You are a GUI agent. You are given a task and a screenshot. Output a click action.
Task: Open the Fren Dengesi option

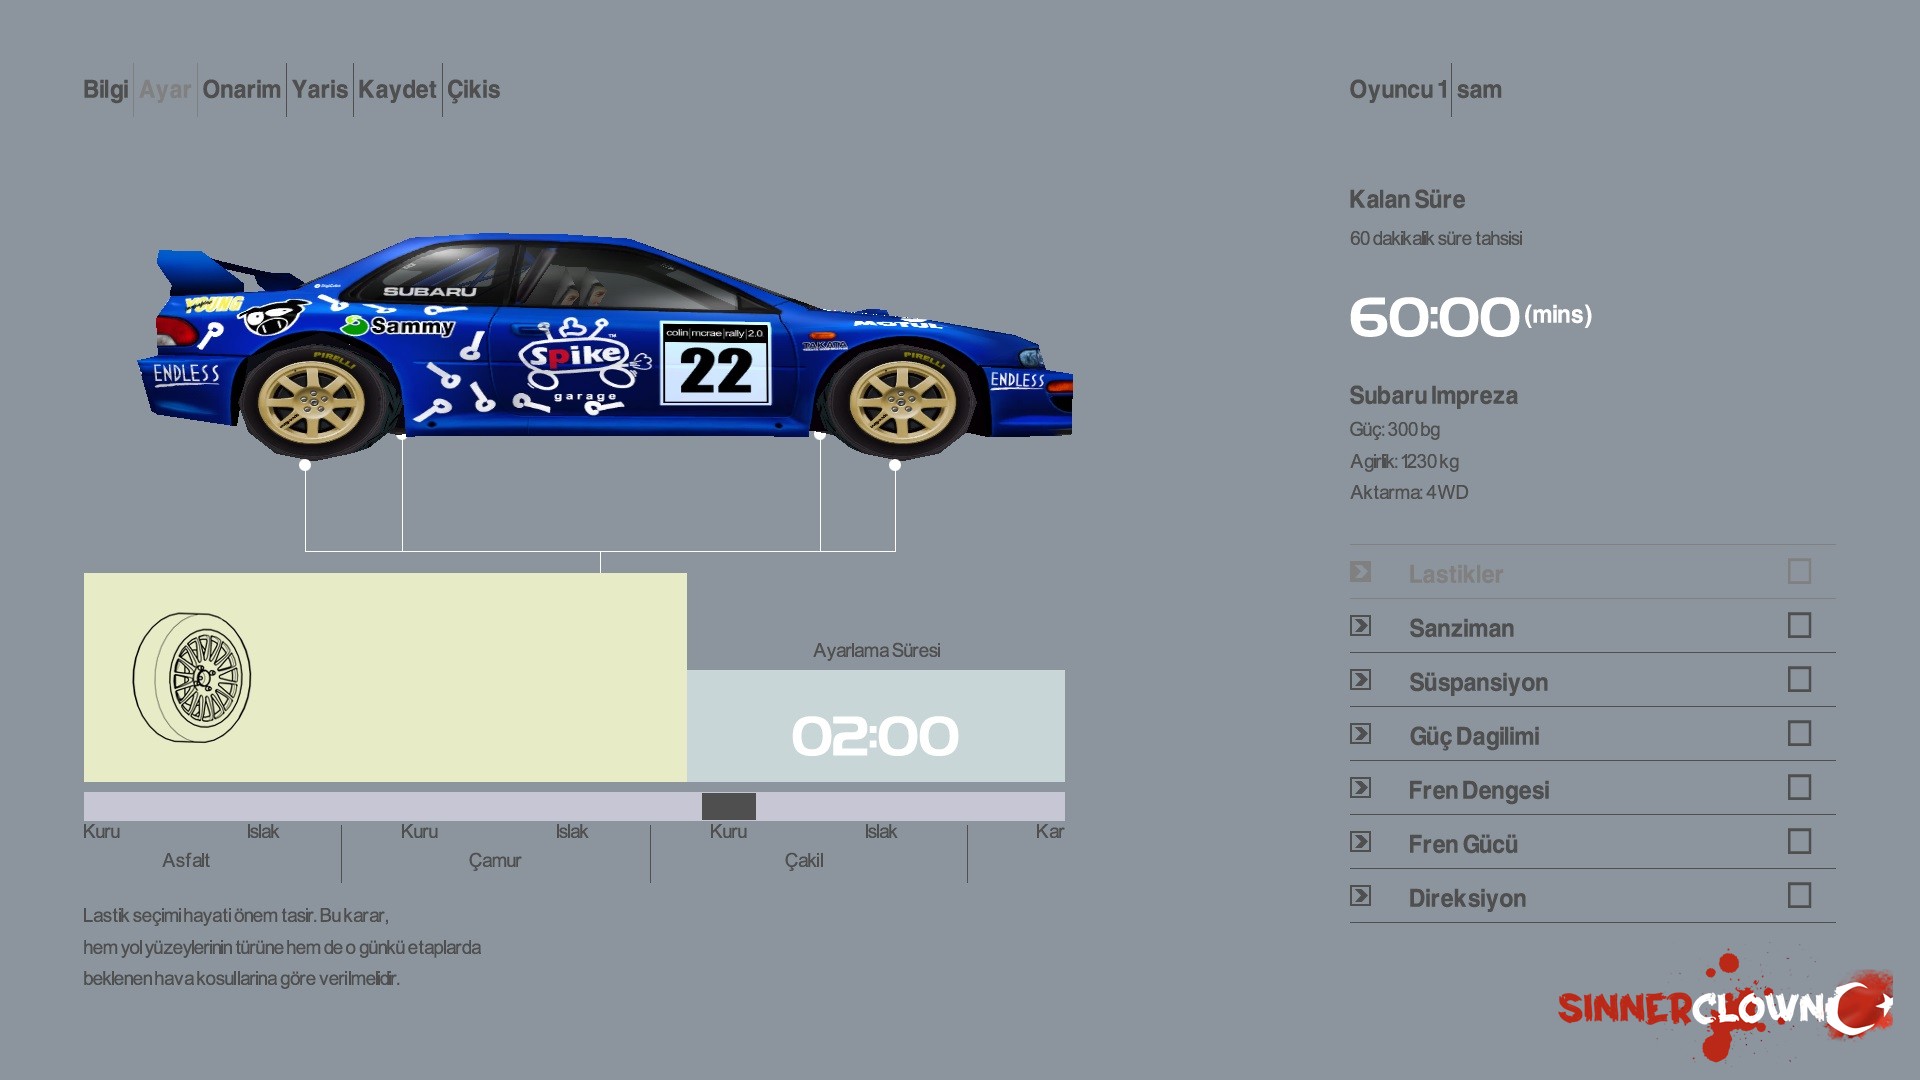pos(1592,789)
